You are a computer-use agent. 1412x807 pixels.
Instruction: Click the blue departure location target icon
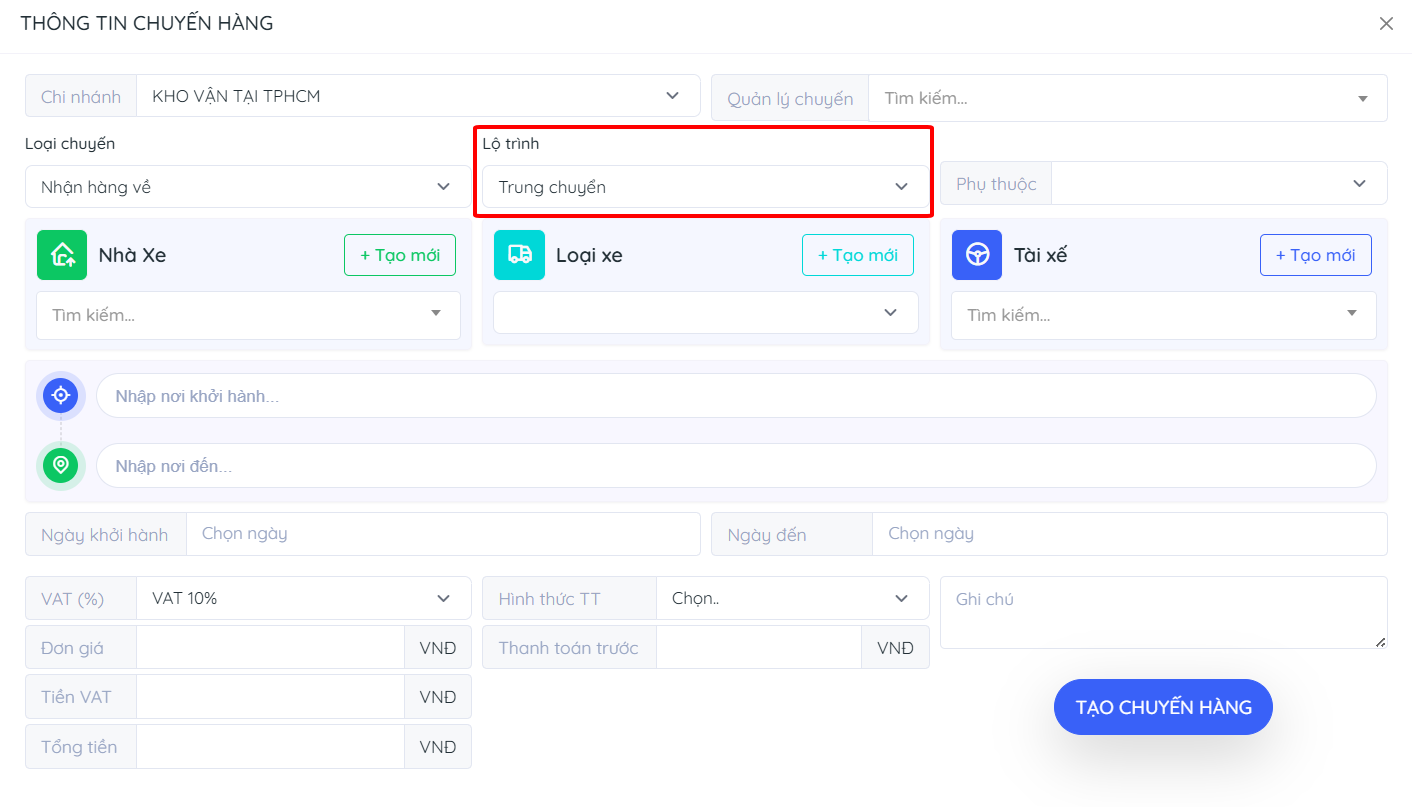coord(61,396)
